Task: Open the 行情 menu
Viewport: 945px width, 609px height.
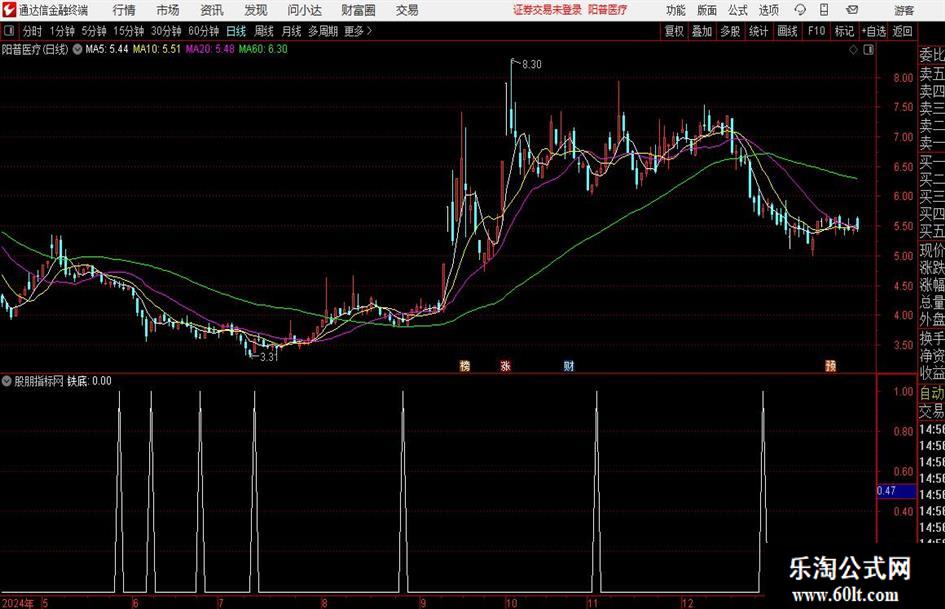Action: (124, 10)
